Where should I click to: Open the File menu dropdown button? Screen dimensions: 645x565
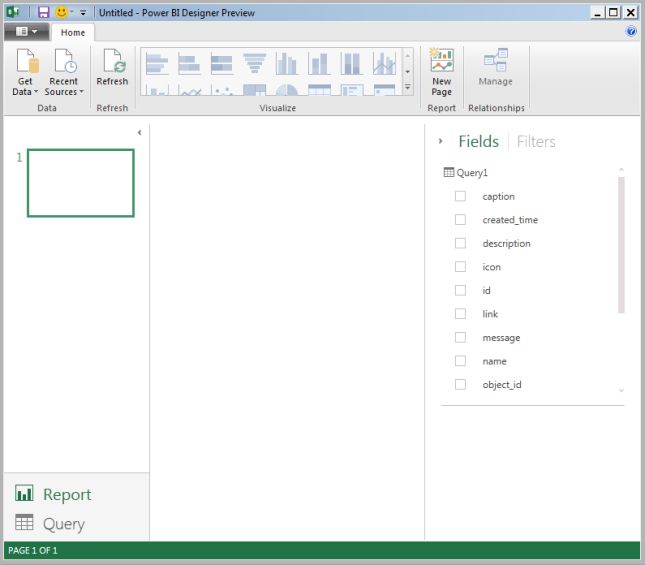26,32
